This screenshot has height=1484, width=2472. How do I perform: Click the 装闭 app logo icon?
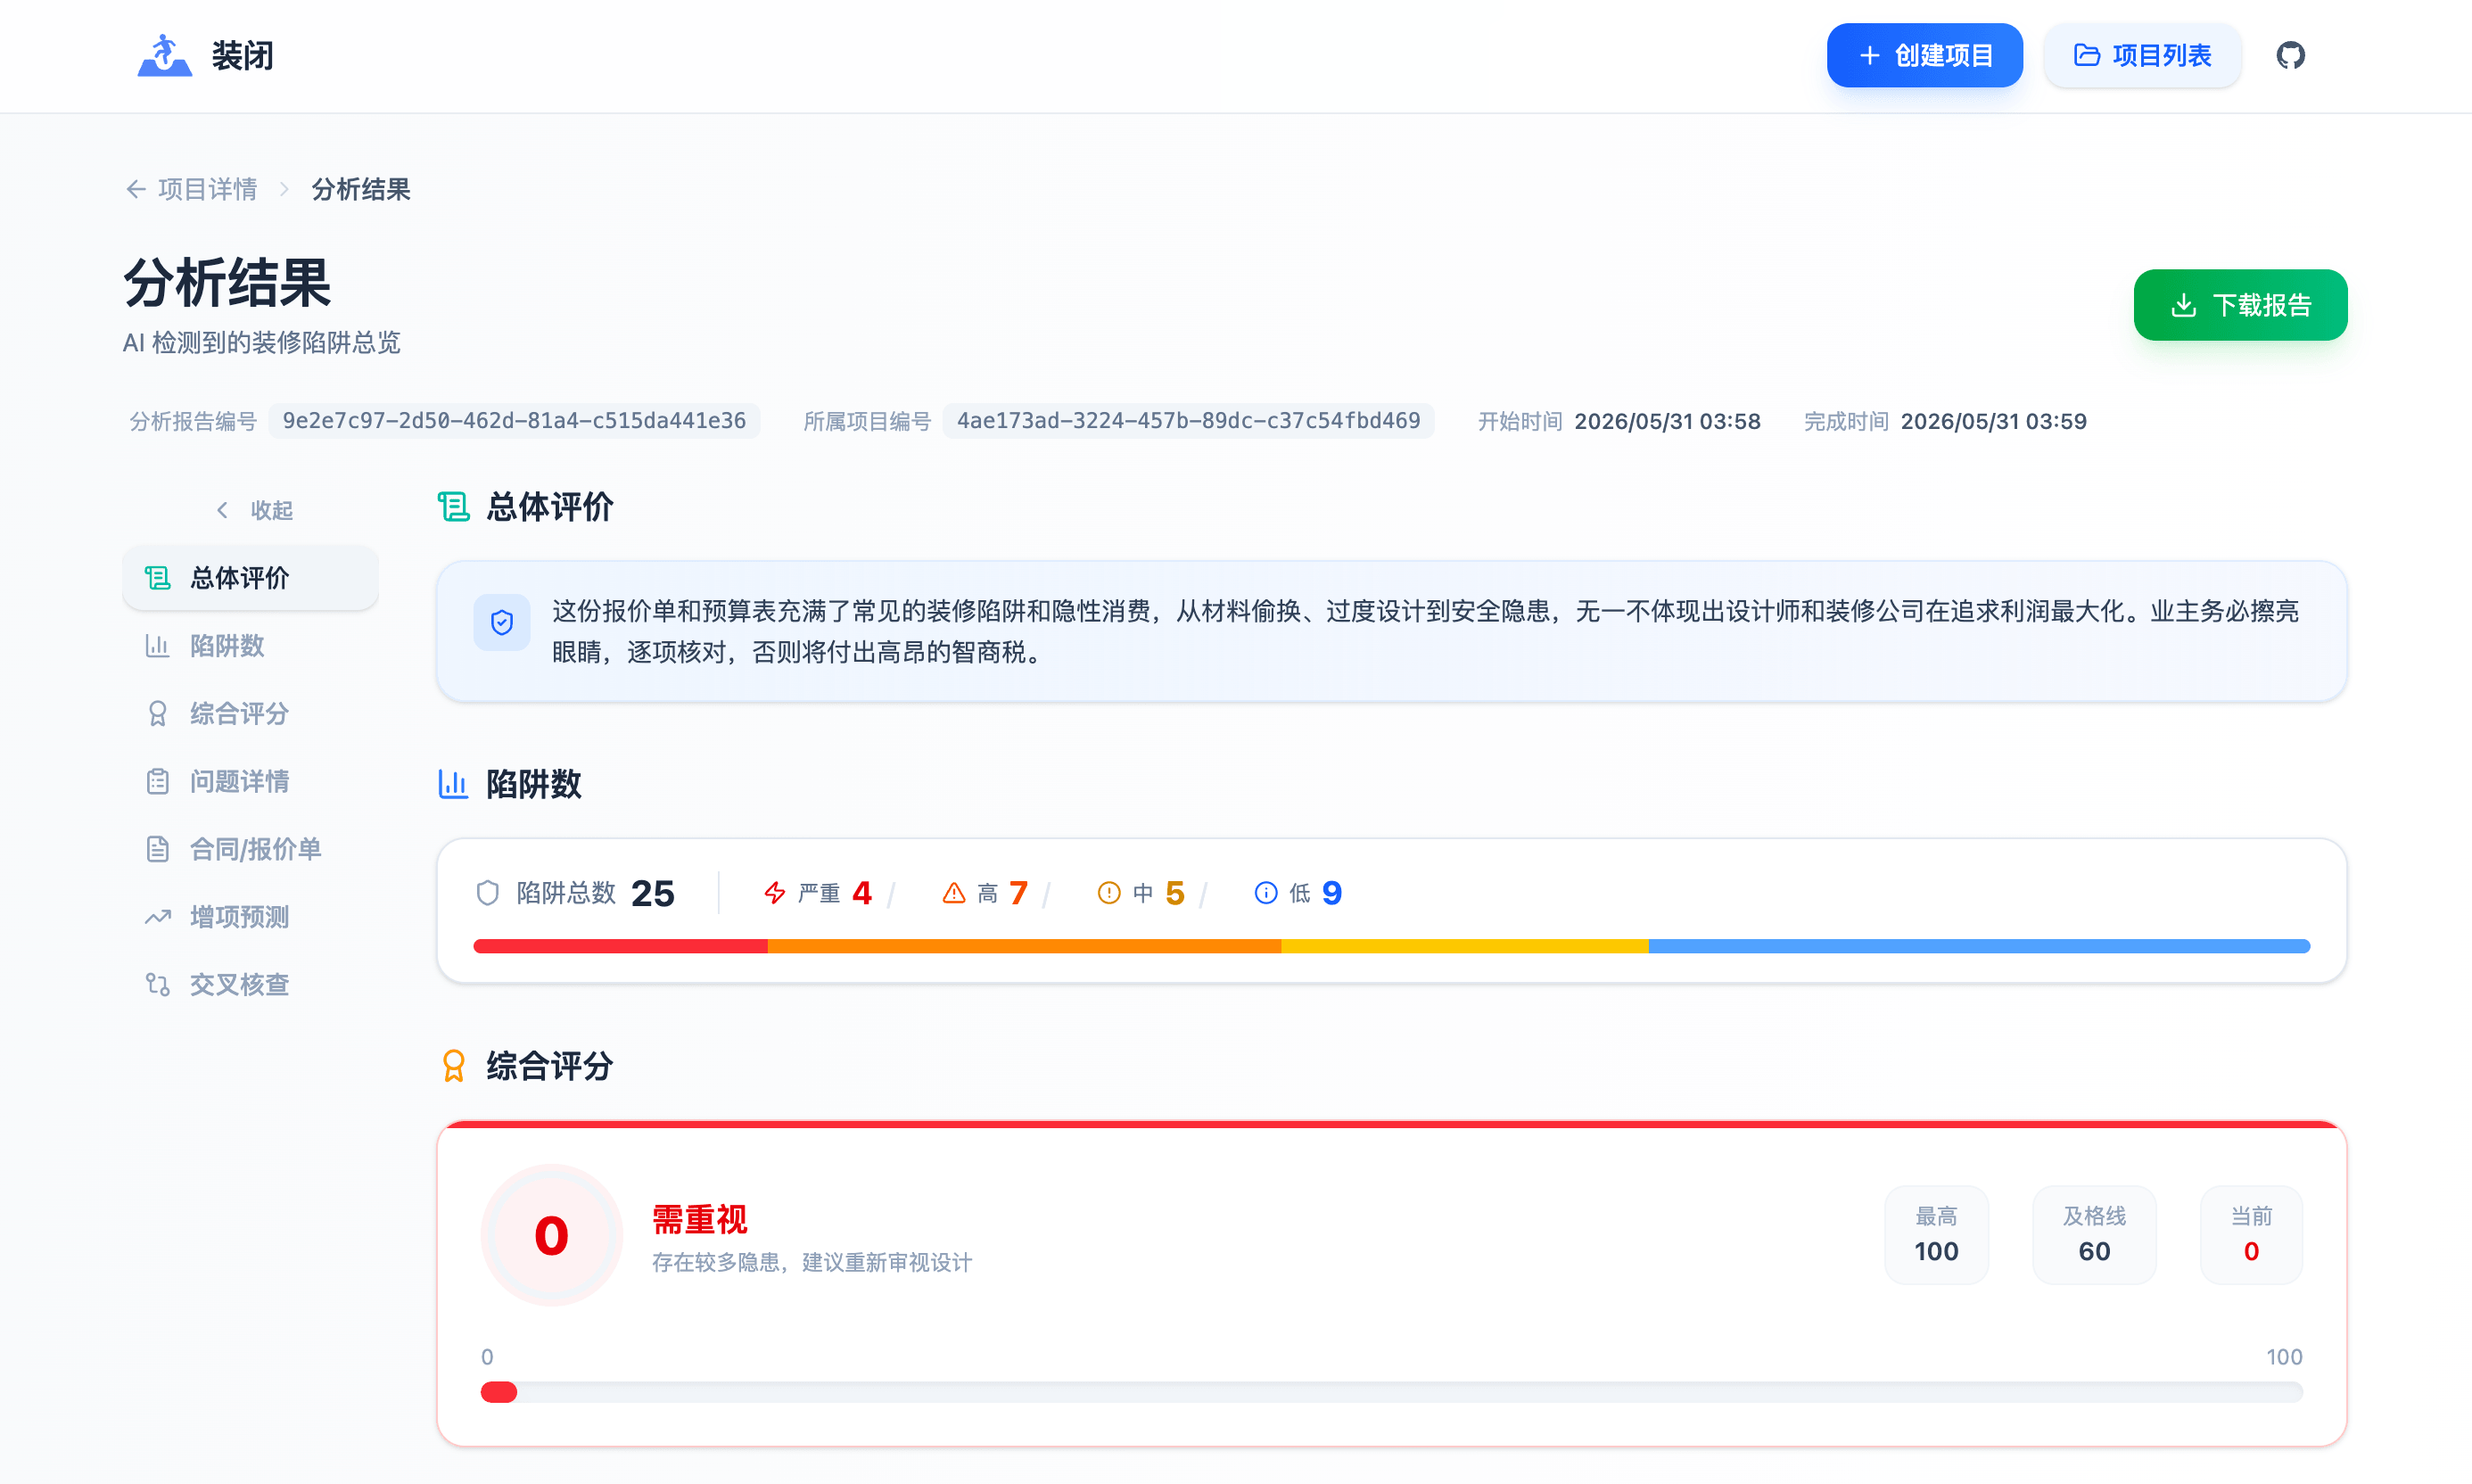(x=164, y=55)
